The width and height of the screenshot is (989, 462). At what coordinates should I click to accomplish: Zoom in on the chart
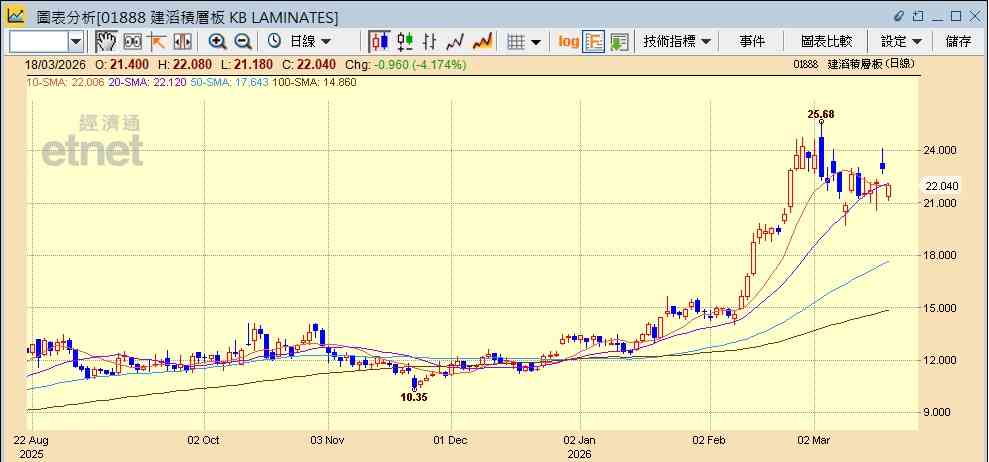pyautogui.click(x=218, y=42)
